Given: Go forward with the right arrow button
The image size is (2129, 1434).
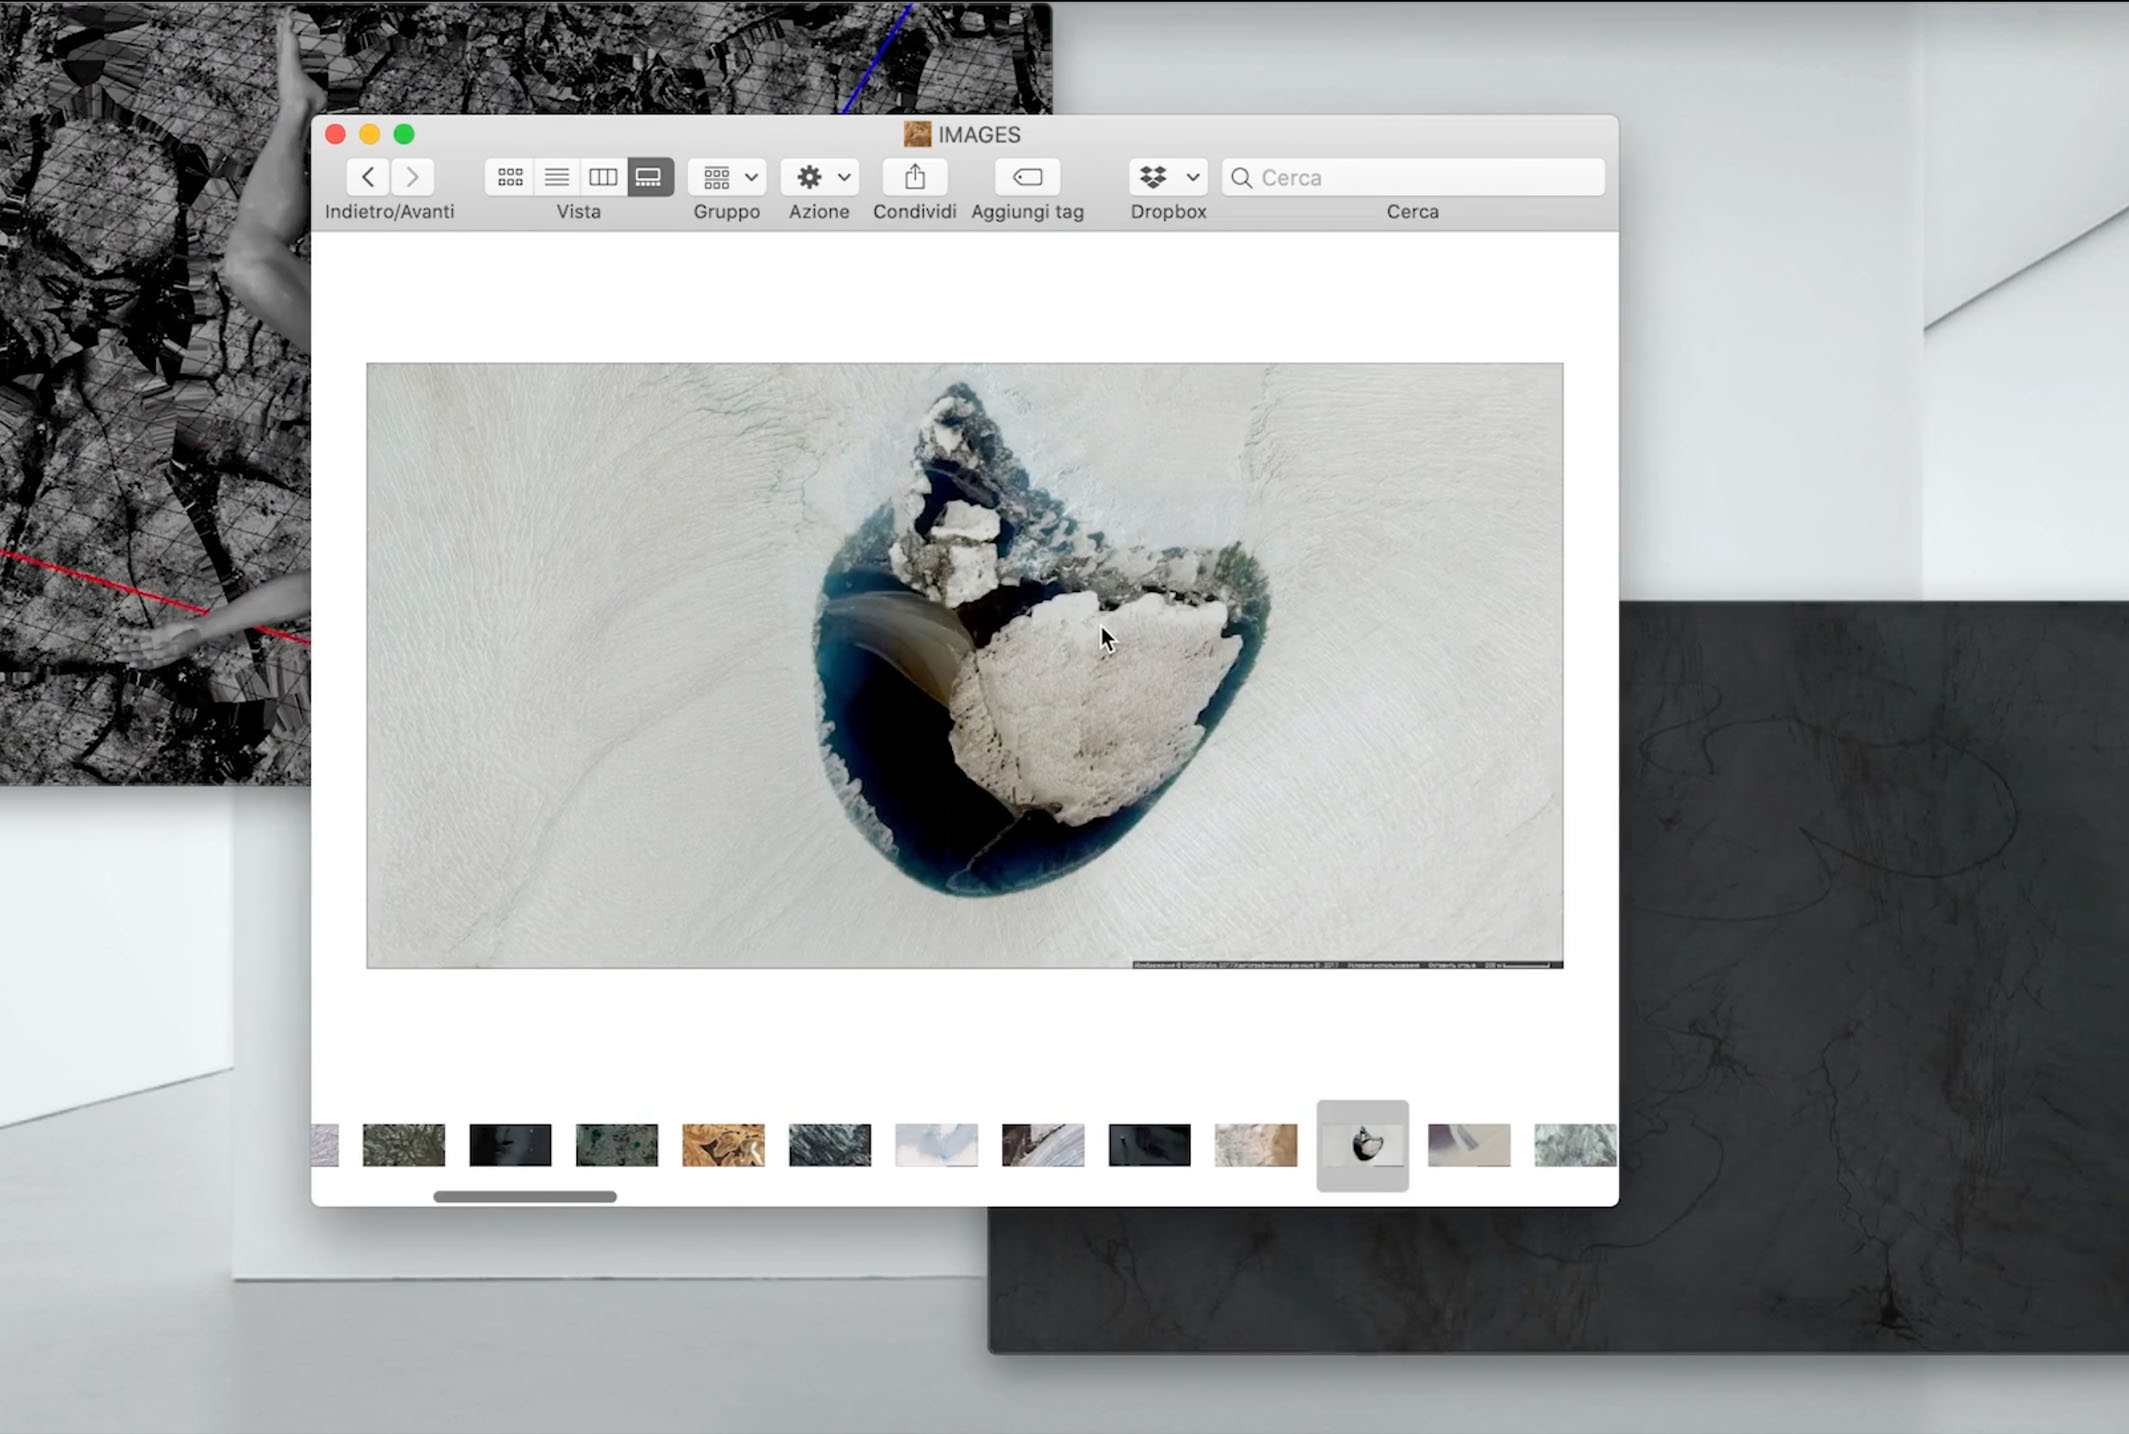Looking at the screenshot, I should click(412, 177).
